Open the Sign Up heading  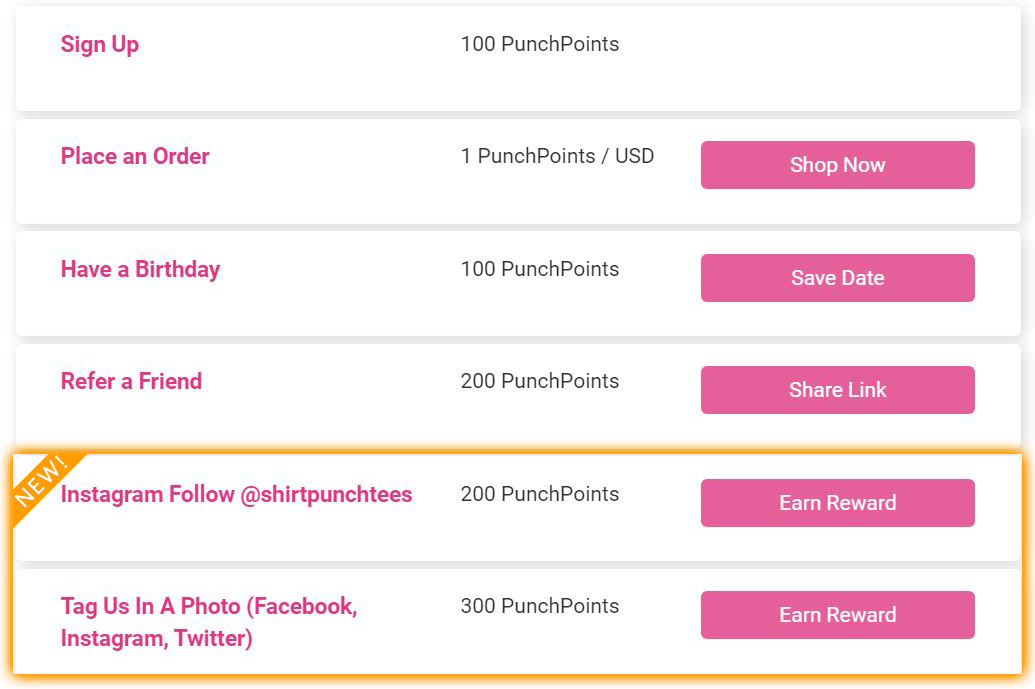[x=100, y=44]
